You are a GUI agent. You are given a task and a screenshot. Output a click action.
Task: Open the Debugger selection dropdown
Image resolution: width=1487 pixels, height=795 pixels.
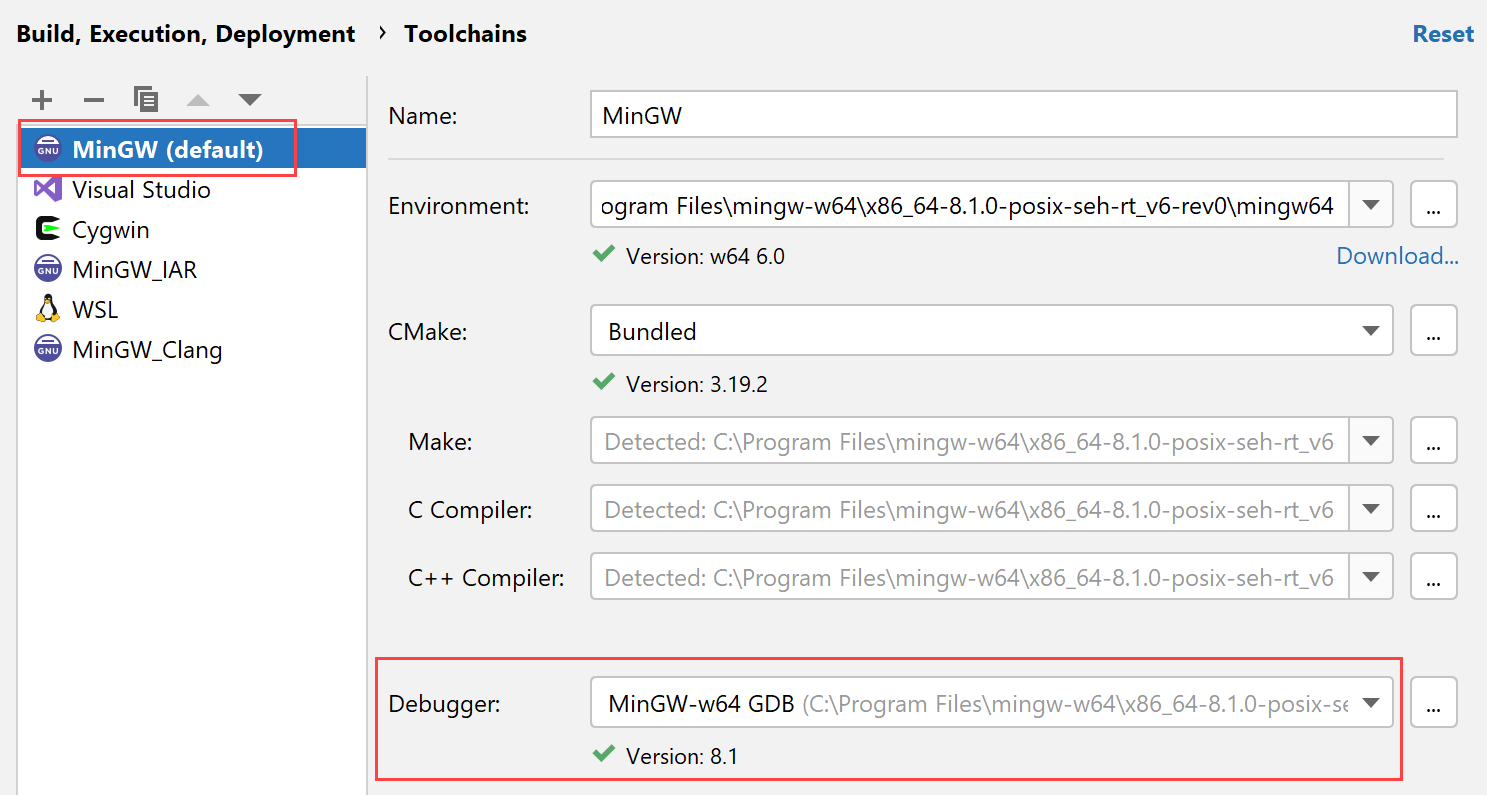[x=1371, y=703]
